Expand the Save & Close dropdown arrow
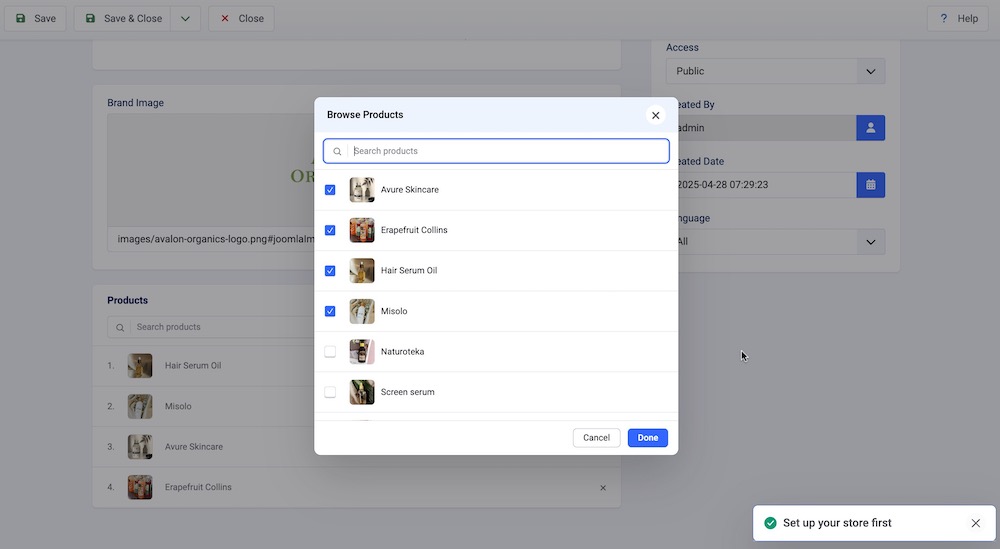The image size is (1000, 549). pyautogui.click(x=186, y=18)
